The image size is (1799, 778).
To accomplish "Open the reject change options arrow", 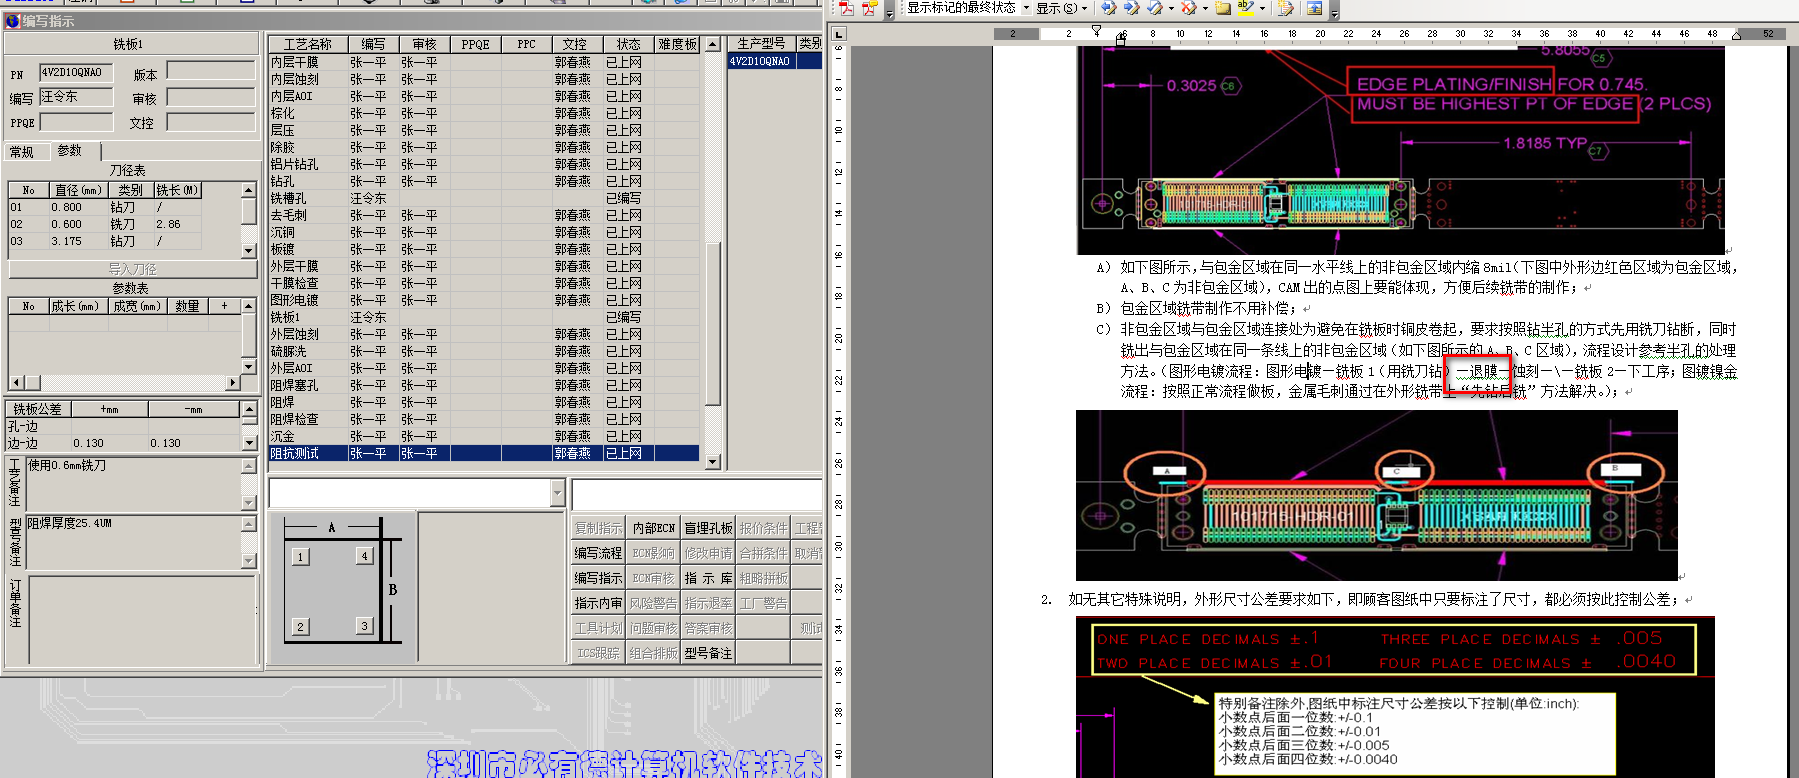I will click(x=1204, y=8).
